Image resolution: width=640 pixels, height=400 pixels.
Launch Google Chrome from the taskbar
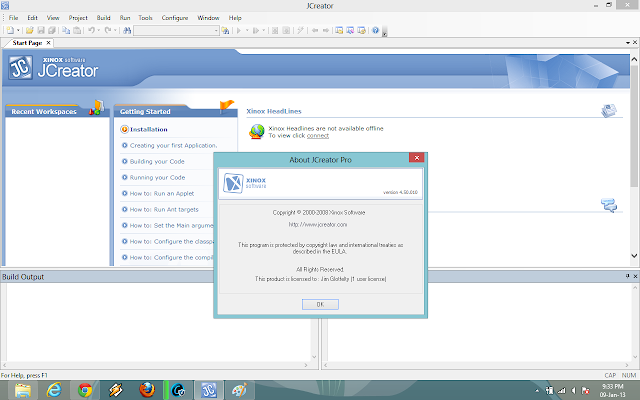tap(84, 390)
